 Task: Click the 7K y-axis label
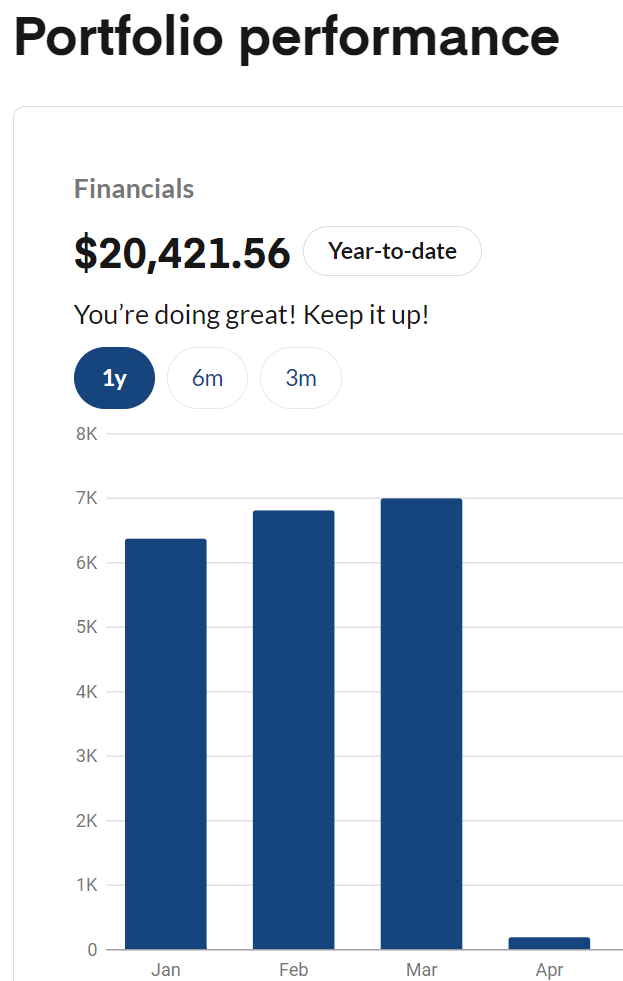click(x=86, y=498)
